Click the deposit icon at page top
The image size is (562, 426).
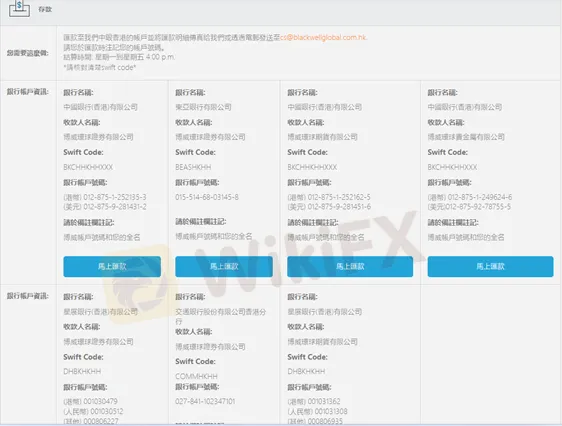pyautogui.click(x=19, y=9)
